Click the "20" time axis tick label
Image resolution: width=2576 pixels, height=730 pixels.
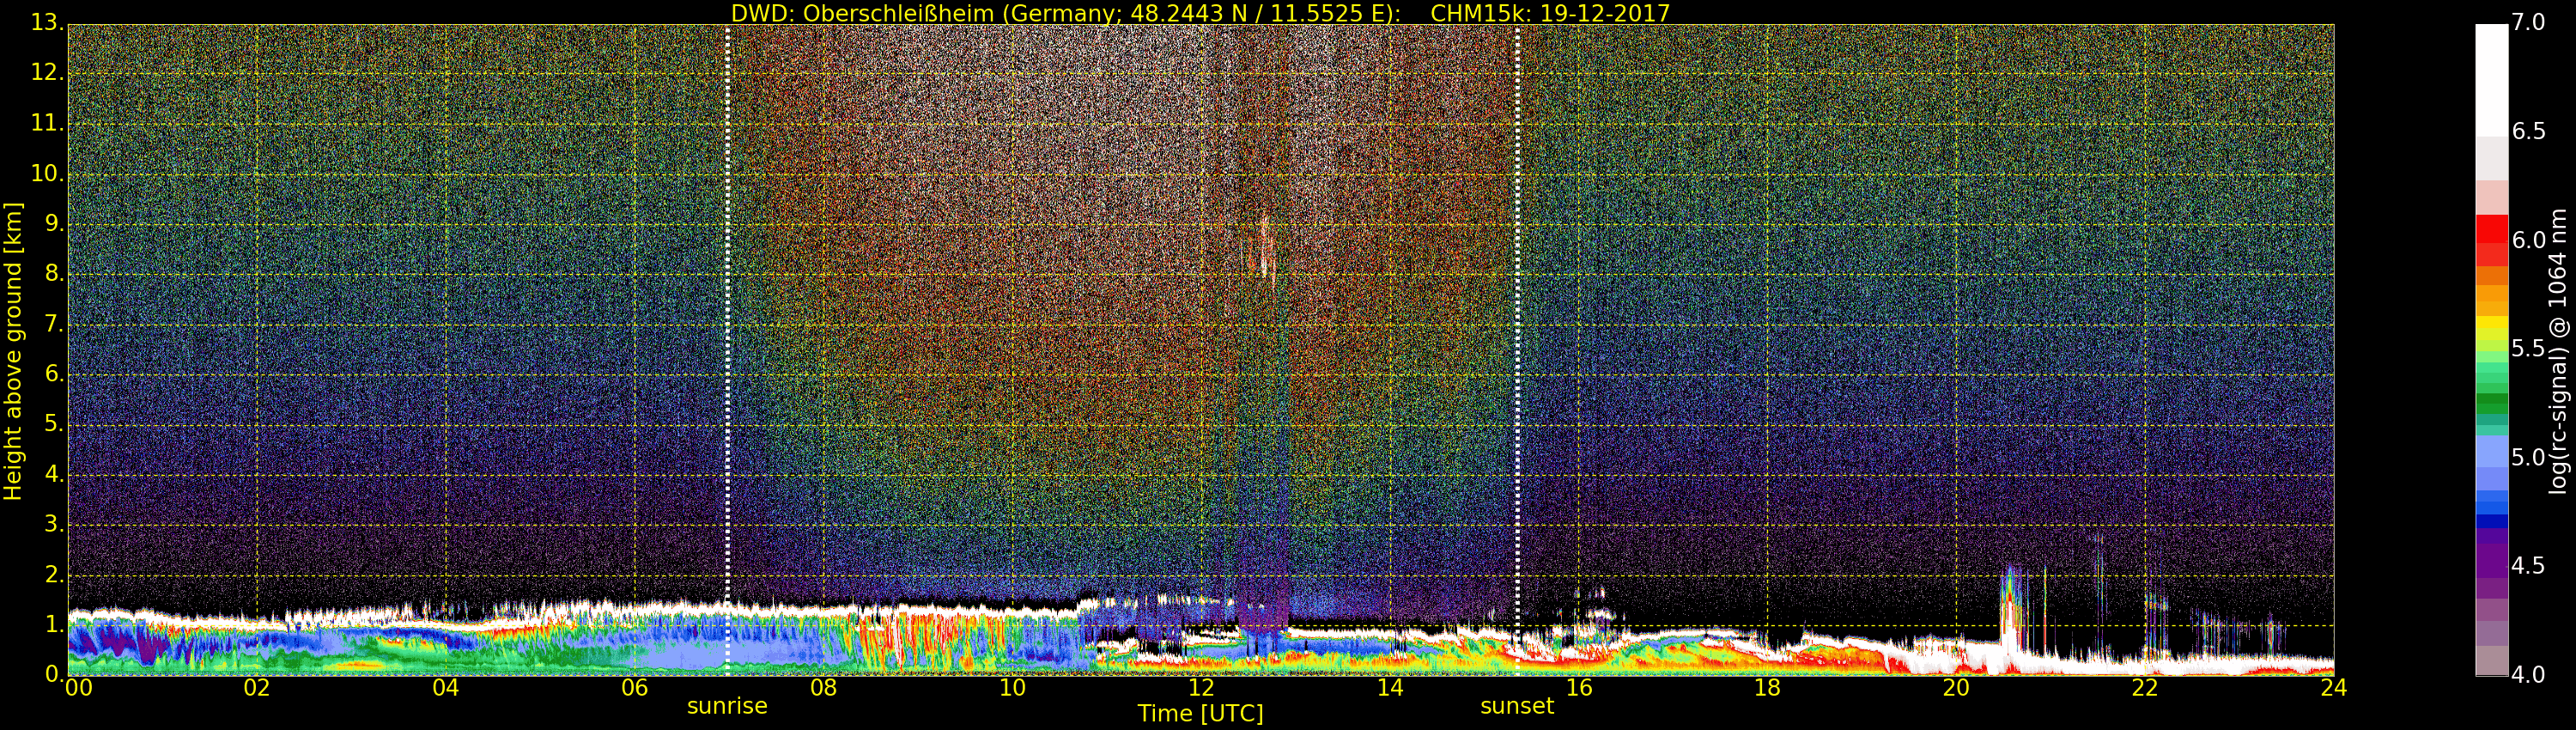pos(1956,688)
